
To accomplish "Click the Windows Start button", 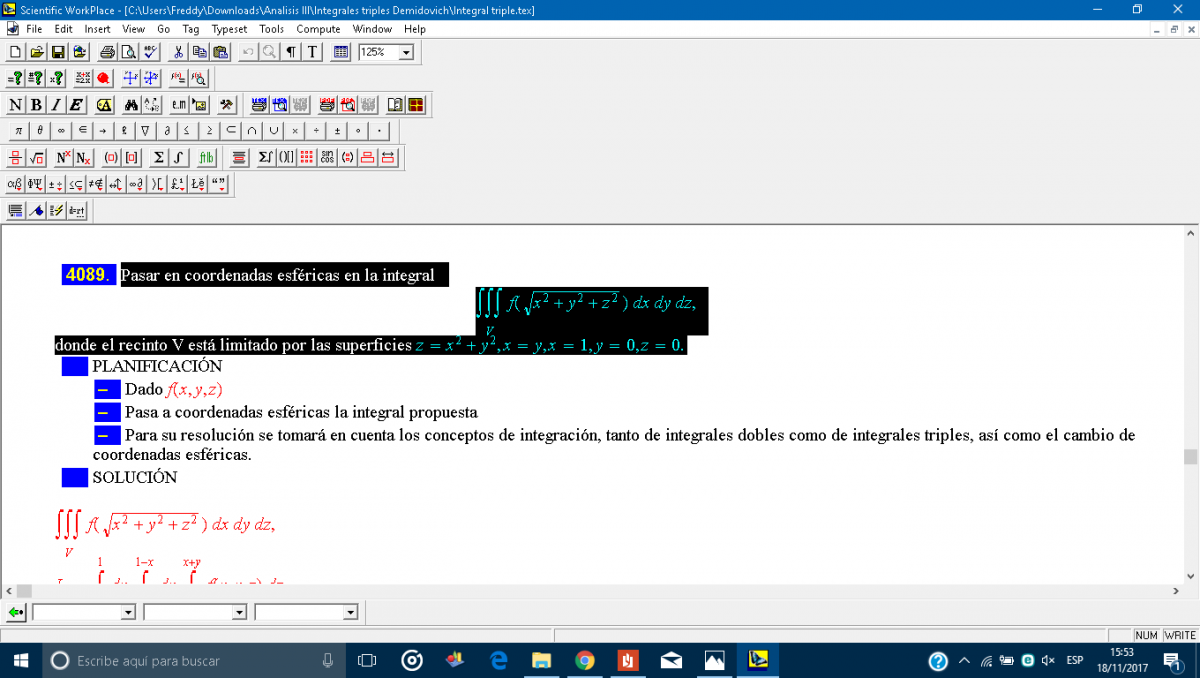I will point(20,660).
